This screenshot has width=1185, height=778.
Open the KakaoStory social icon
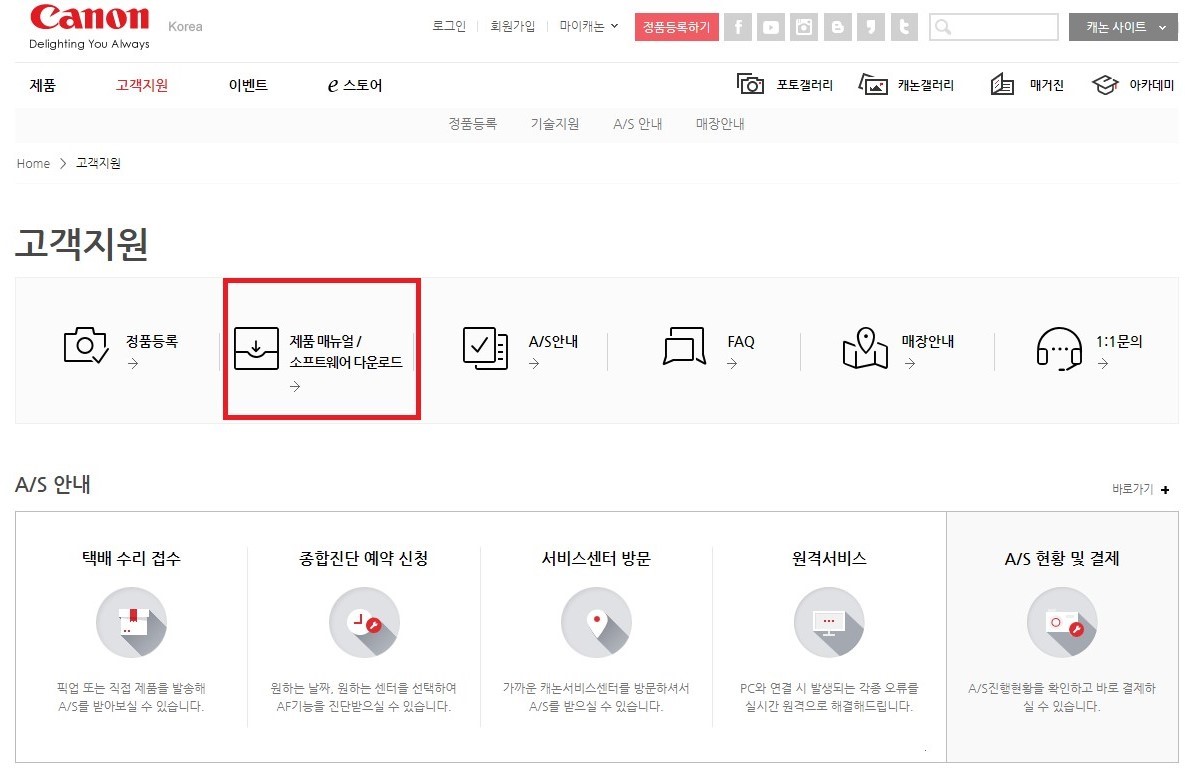pos(871,27)
